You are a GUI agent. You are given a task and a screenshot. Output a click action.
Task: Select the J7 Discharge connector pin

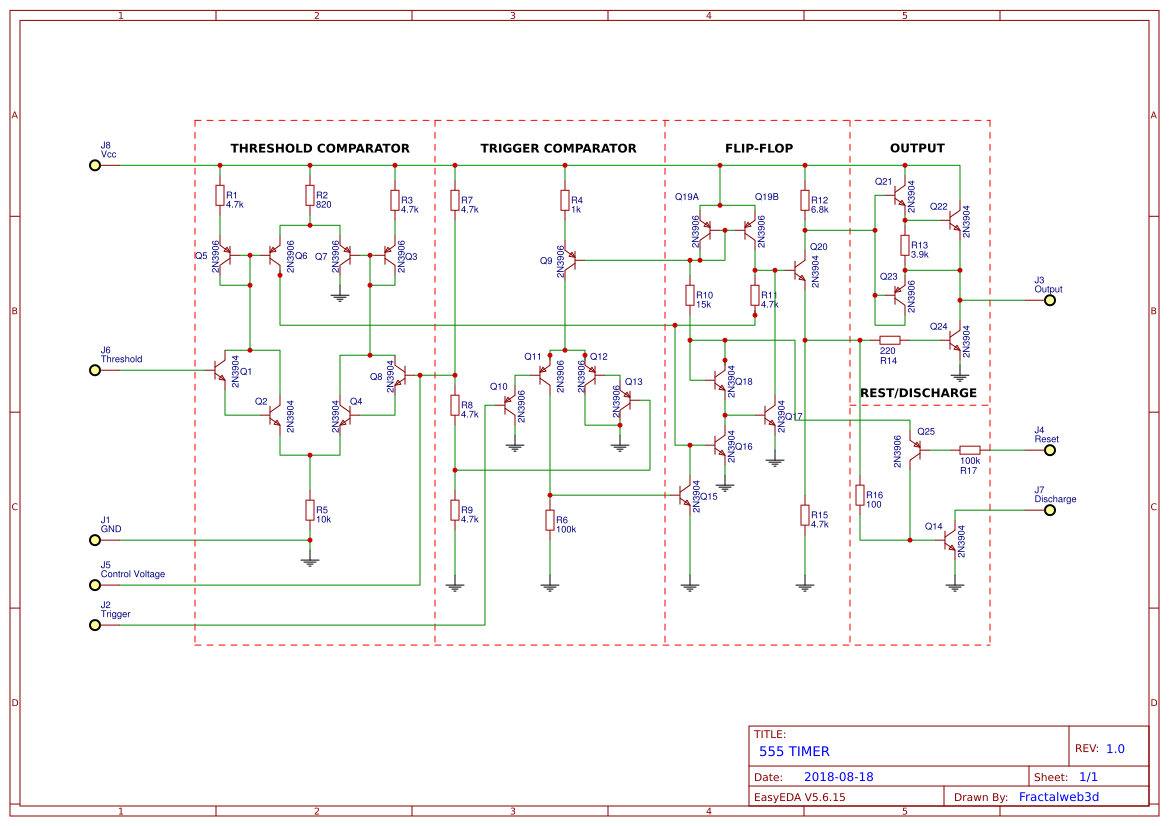pyautogui.click(x=1050, y=510)
